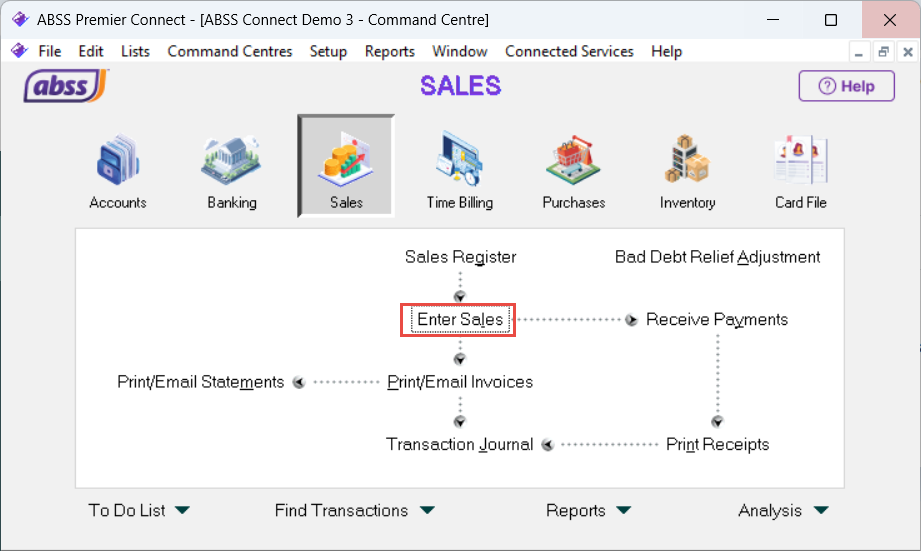Click the Help button
The height and width of the screenshot is (551, 921).
pos(846,86)
